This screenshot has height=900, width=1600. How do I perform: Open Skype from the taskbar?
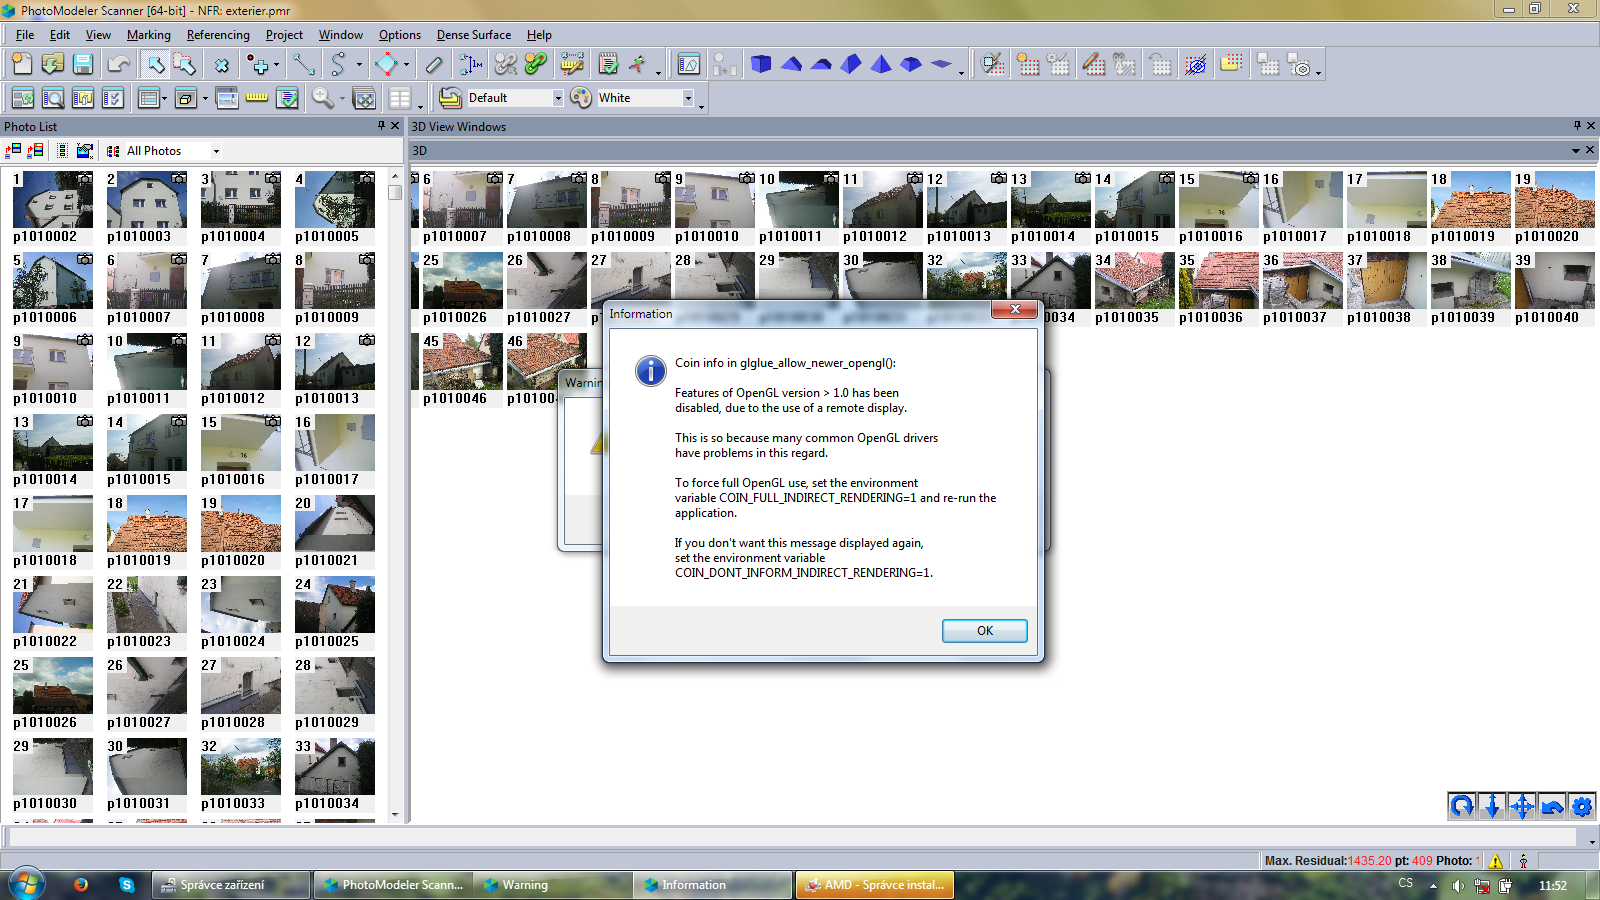pos(126,885)
